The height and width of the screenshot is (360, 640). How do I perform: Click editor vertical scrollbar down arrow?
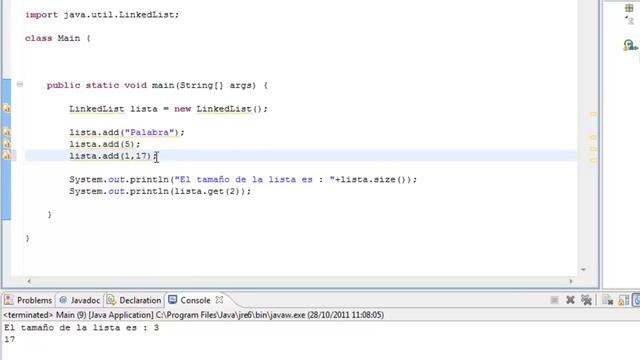[583, 269]
